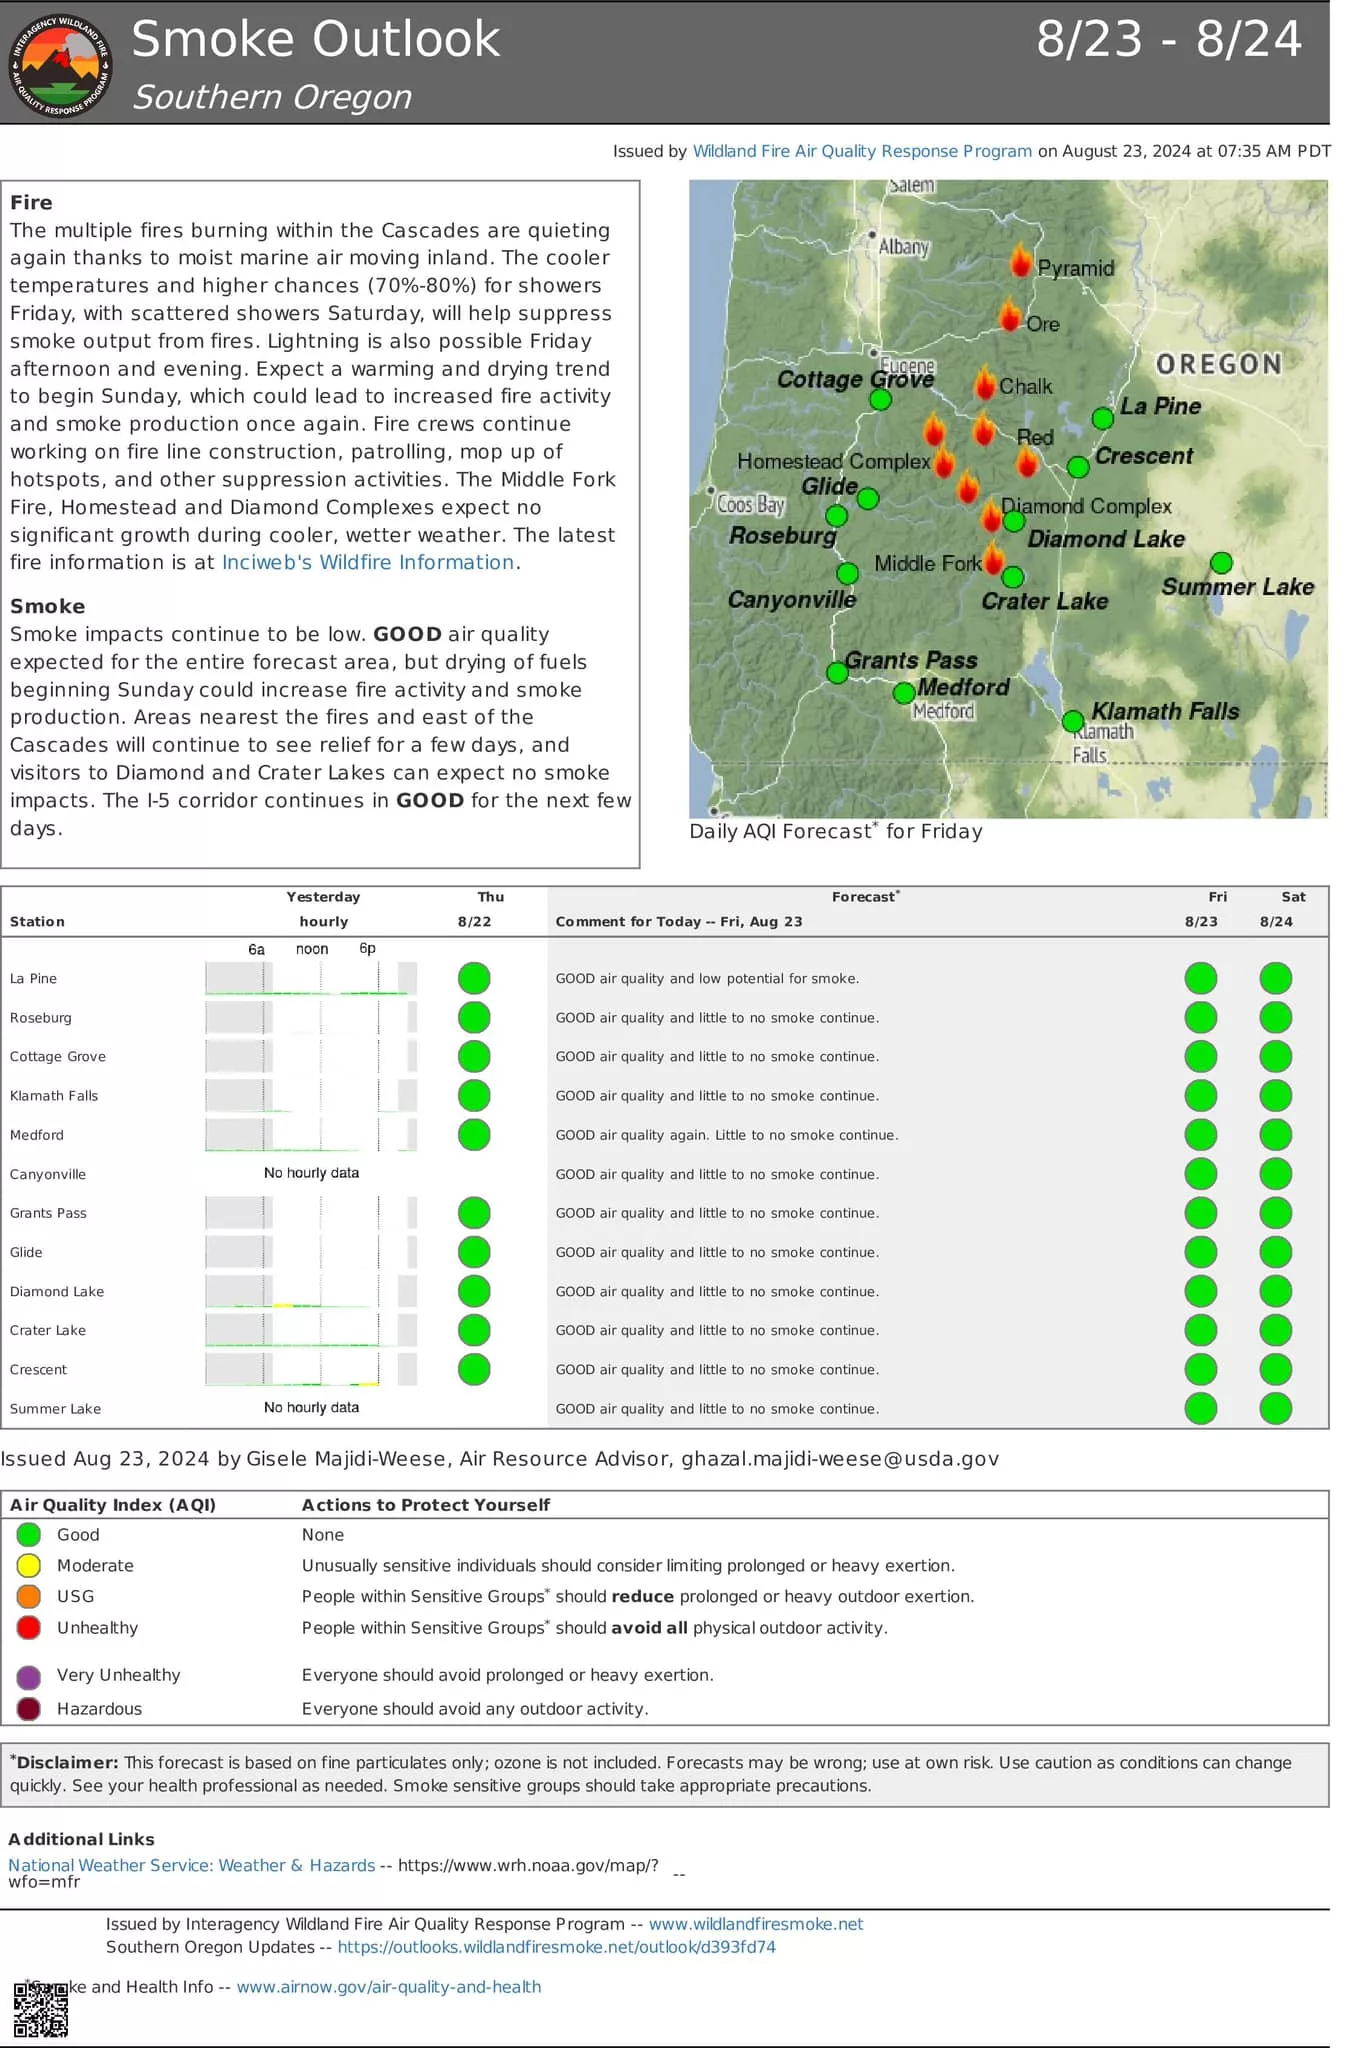Viewport: 1354px width, 2048px height.
Task: Click the Disclaimer text box
Action: click(665, 1774)
